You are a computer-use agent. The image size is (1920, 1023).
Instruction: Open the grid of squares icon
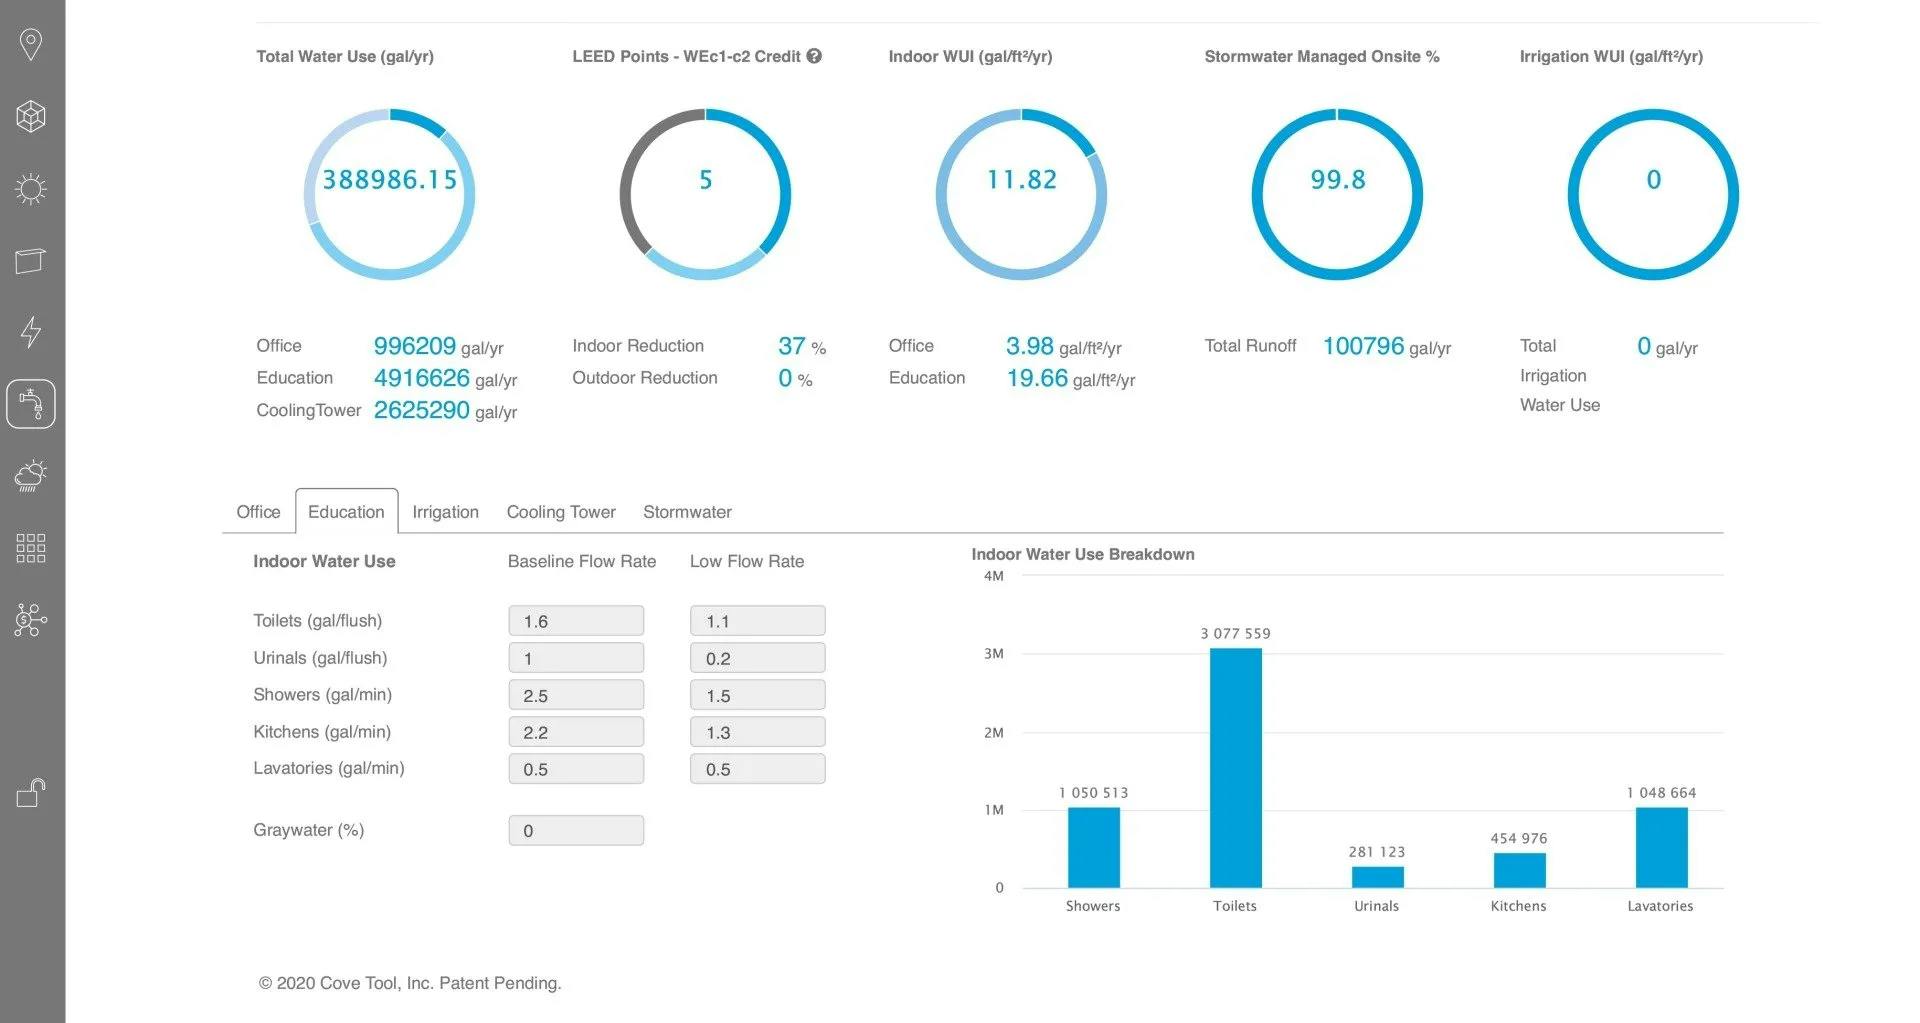pyautogui.click(x=31, y=547)
